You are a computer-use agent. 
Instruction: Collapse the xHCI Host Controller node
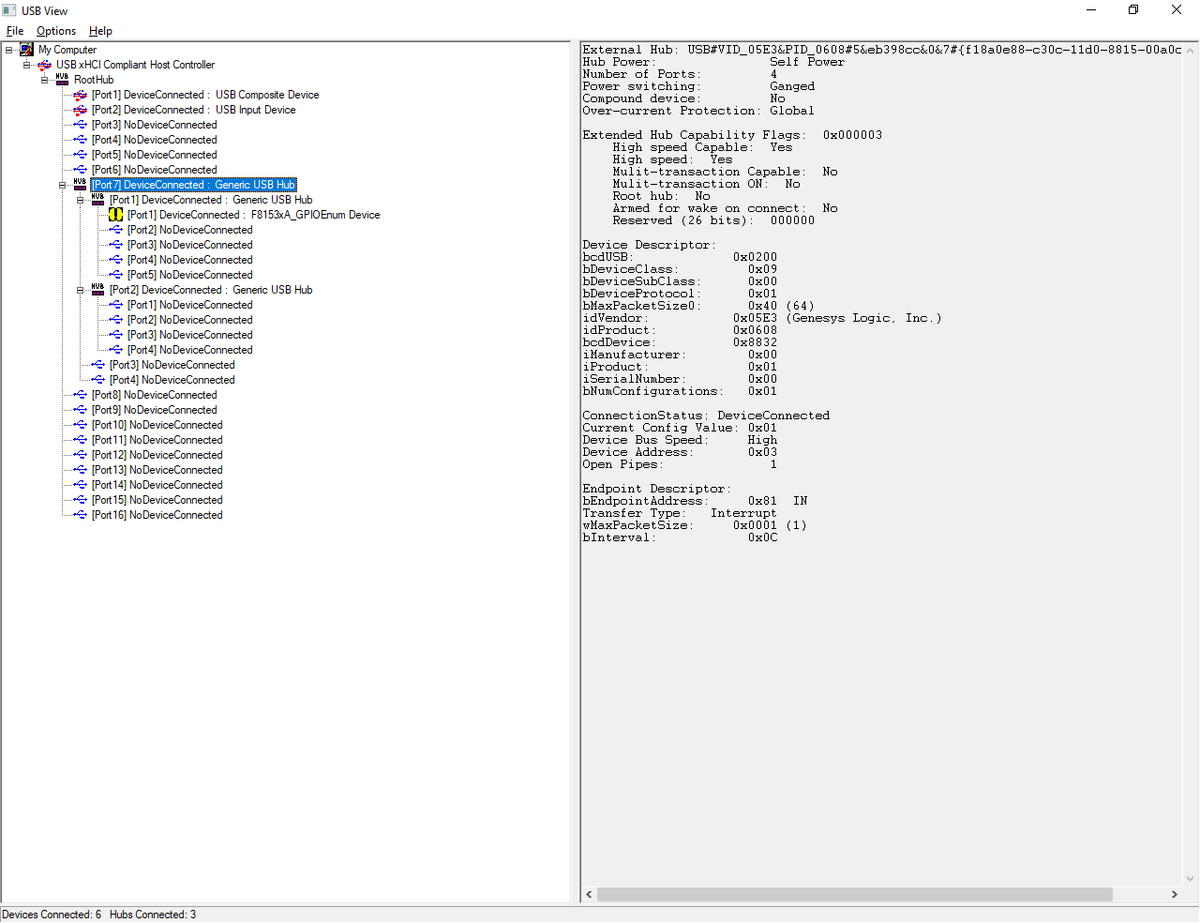pos(27,64)
